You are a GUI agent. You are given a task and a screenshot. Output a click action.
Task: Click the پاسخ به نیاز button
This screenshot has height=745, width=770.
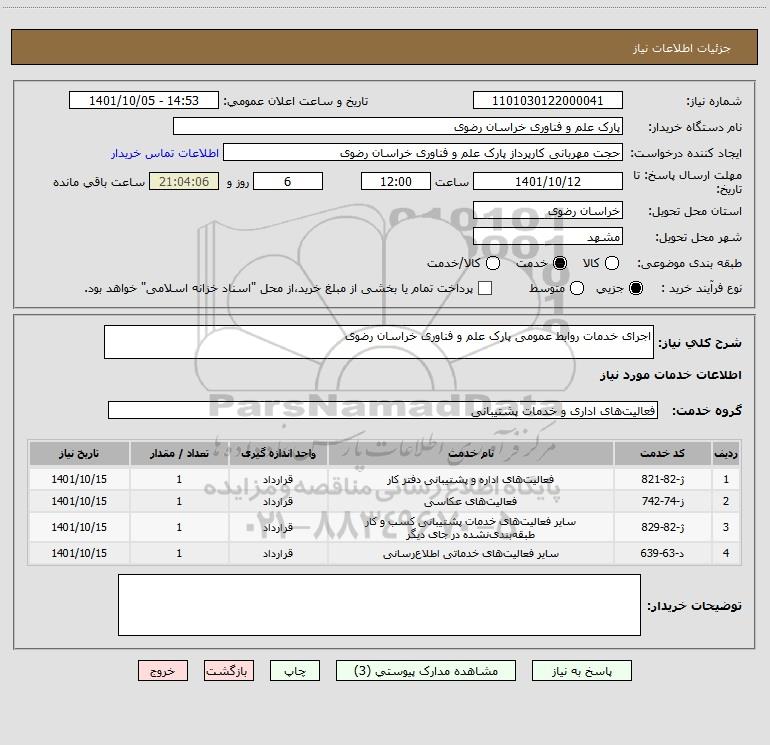(582, 671)
